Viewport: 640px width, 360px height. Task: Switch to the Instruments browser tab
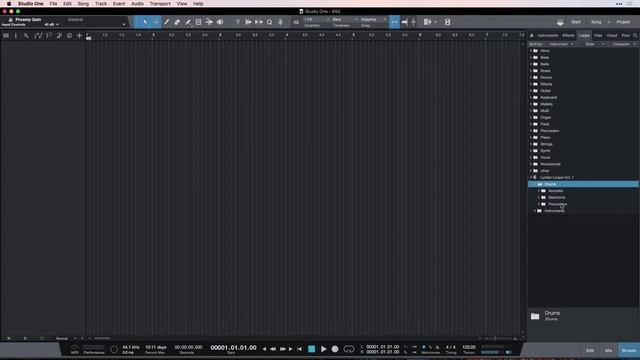click(x=547, y=36)
